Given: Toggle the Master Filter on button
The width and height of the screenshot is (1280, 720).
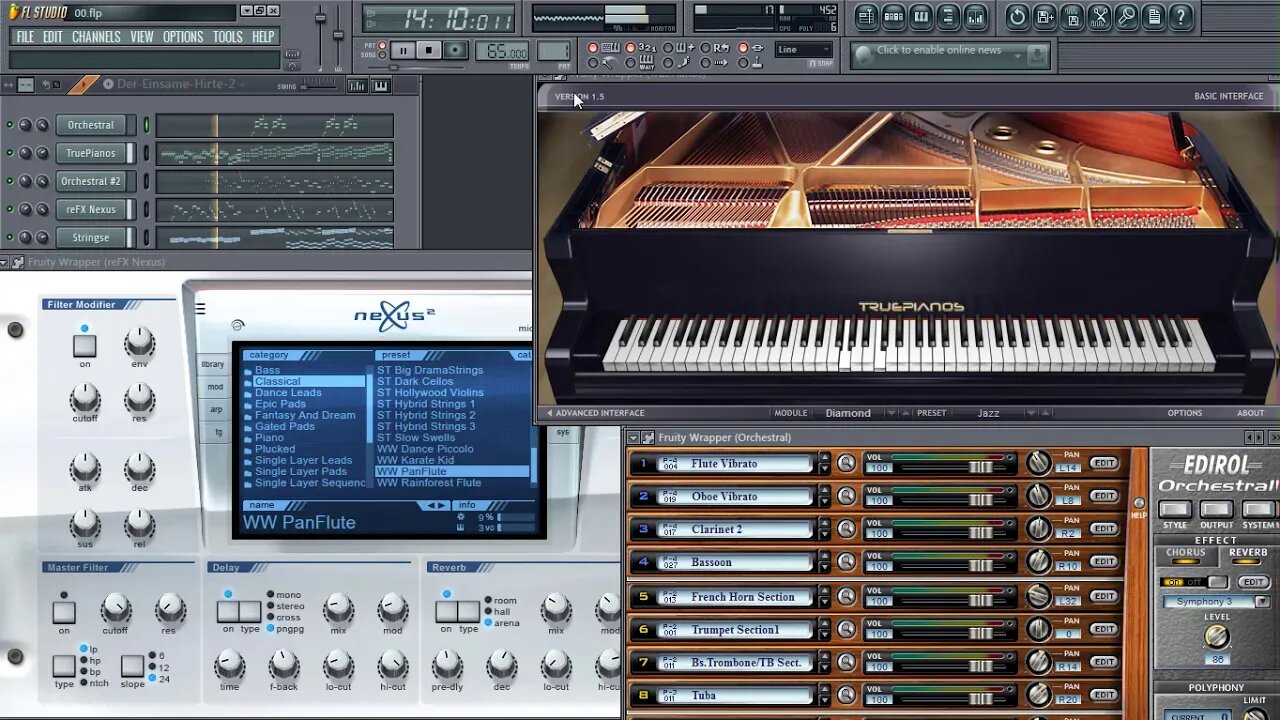Looking at the screenshot, I should click(64, 611).
